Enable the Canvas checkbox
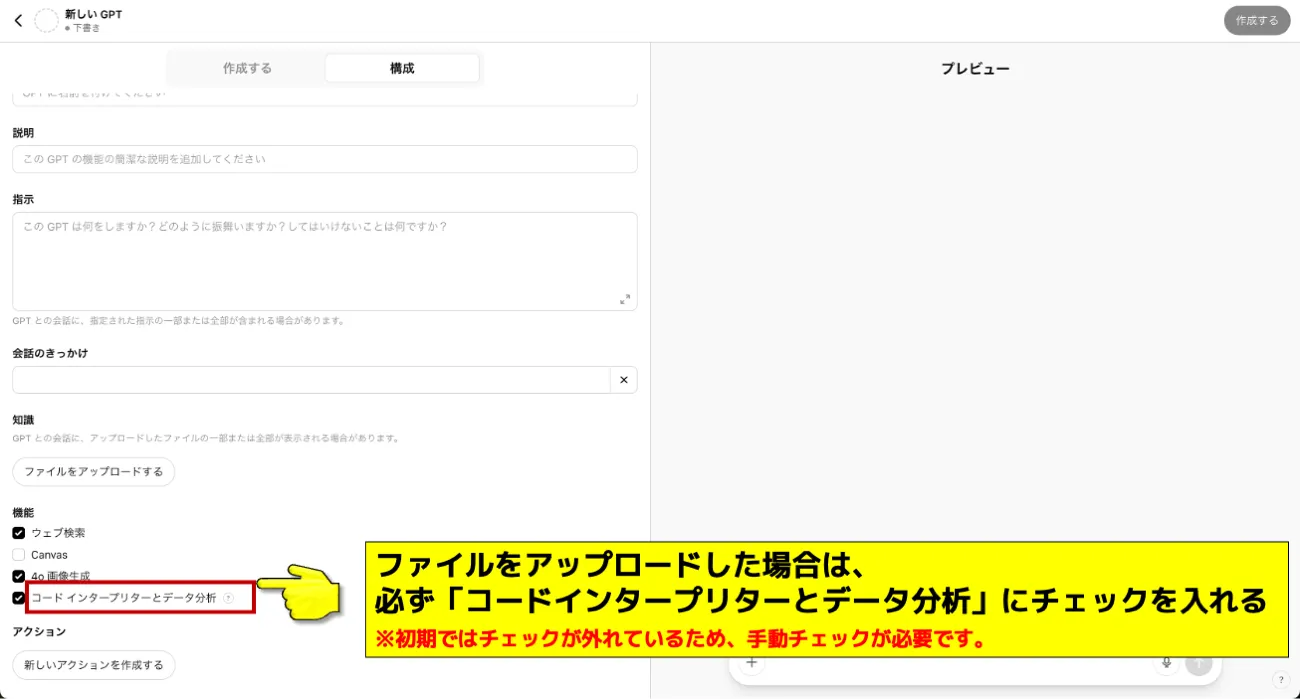This screenshot has width=1300, height=699. tap(17, 554)
